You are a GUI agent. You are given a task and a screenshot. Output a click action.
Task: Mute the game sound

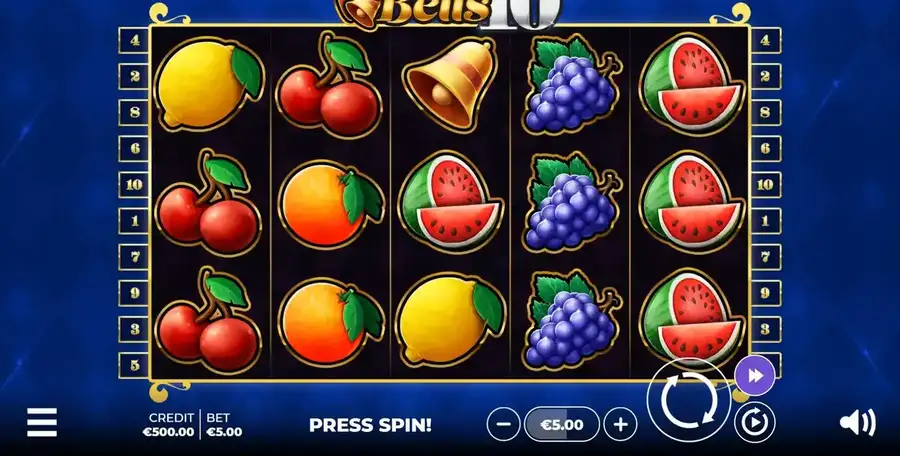pyautogui.click(x=858, y=423)
